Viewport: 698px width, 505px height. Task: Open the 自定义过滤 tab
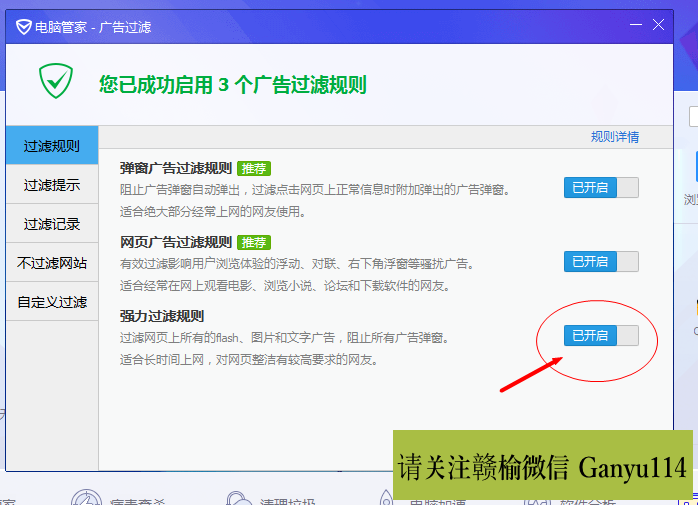pos(52,302)
